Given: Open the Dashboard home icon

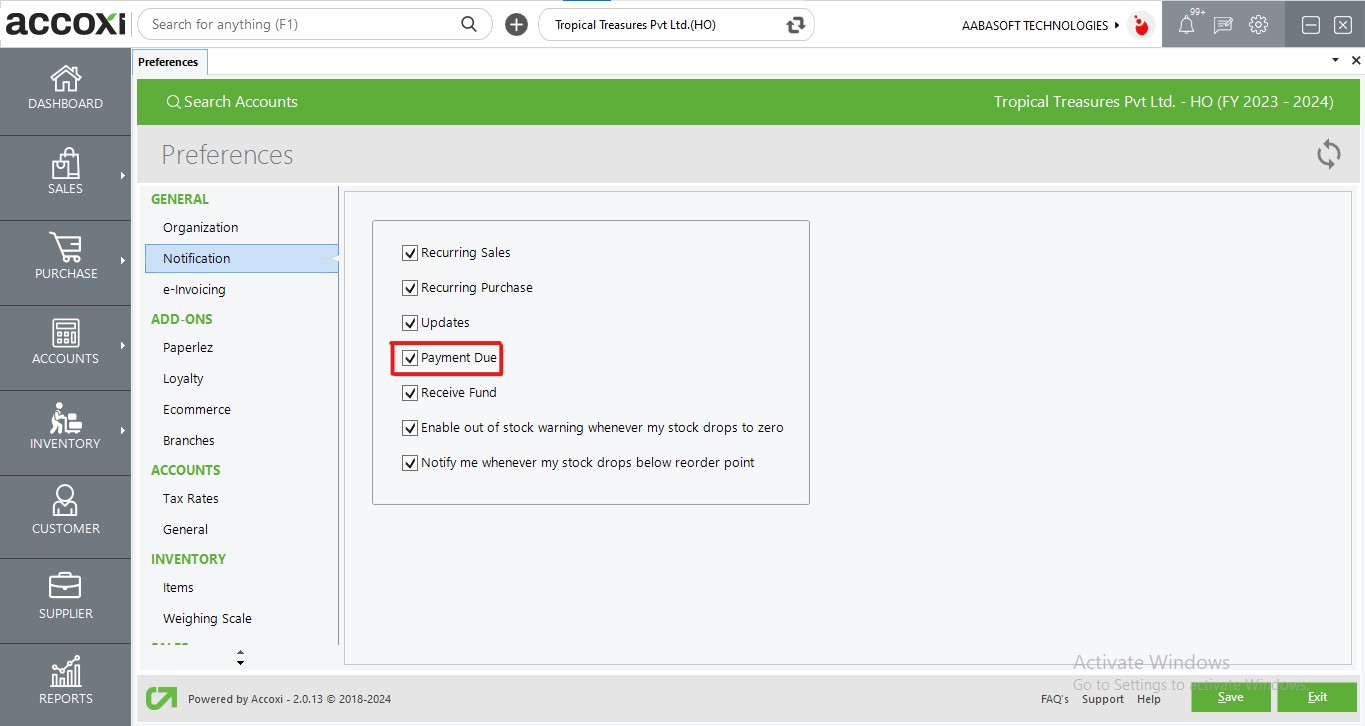Looking at the screenshot, I should tap(65, 79).
